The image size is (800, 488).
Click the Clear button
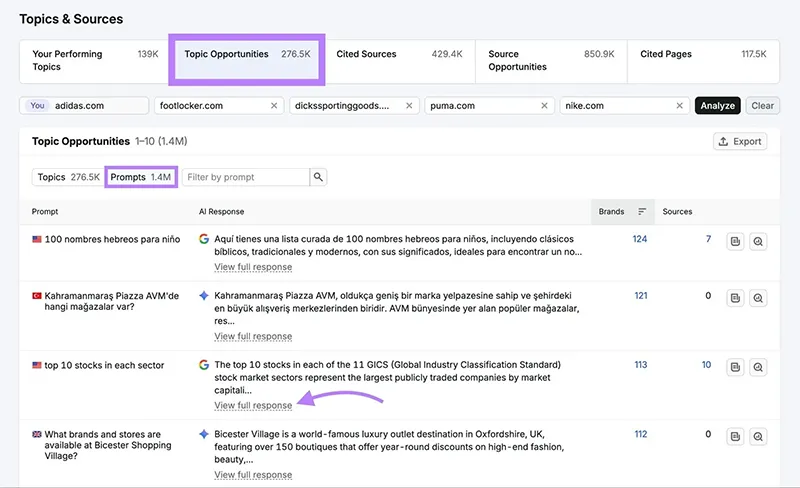tap(762, 106)
